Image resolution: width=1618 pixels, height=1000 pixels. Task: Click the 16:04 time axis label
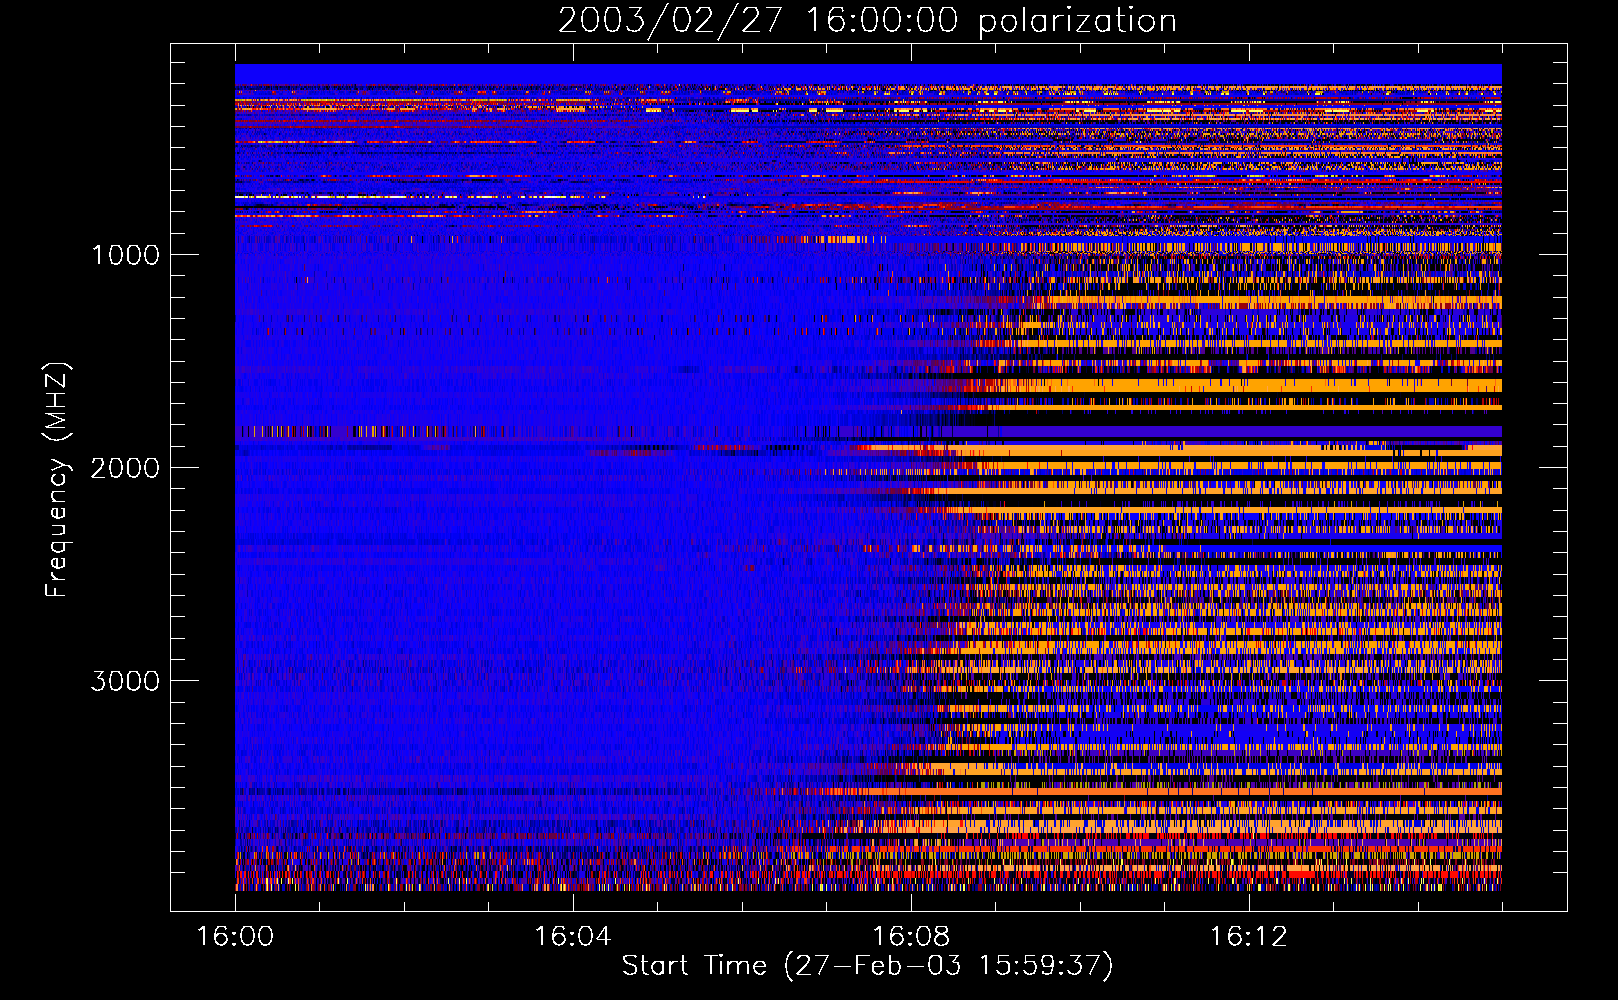click(573, 937)
